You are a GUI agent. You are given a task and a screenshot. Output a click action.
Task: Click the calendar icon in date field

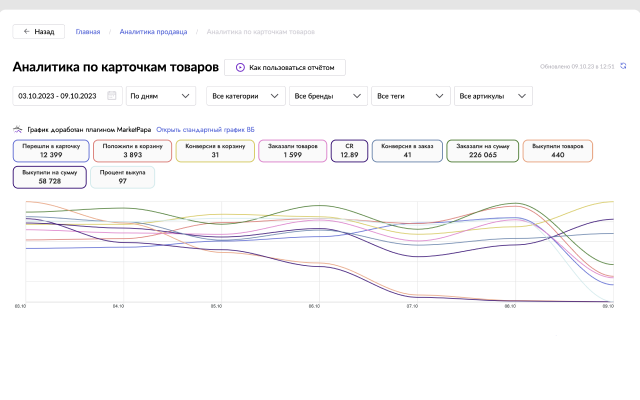tap(112, 96)
